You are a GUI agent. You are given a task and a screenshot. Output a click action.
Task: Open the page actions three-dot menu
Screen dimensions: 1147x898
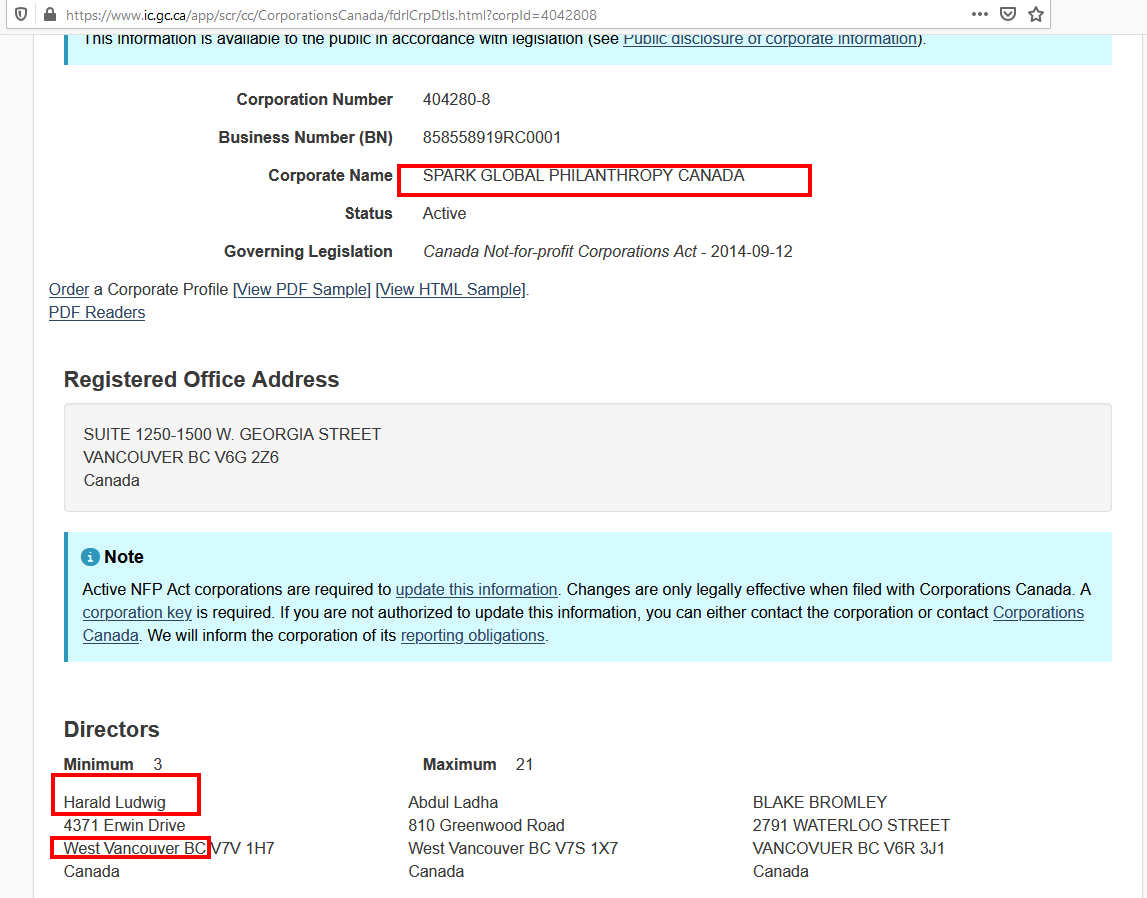979,15
